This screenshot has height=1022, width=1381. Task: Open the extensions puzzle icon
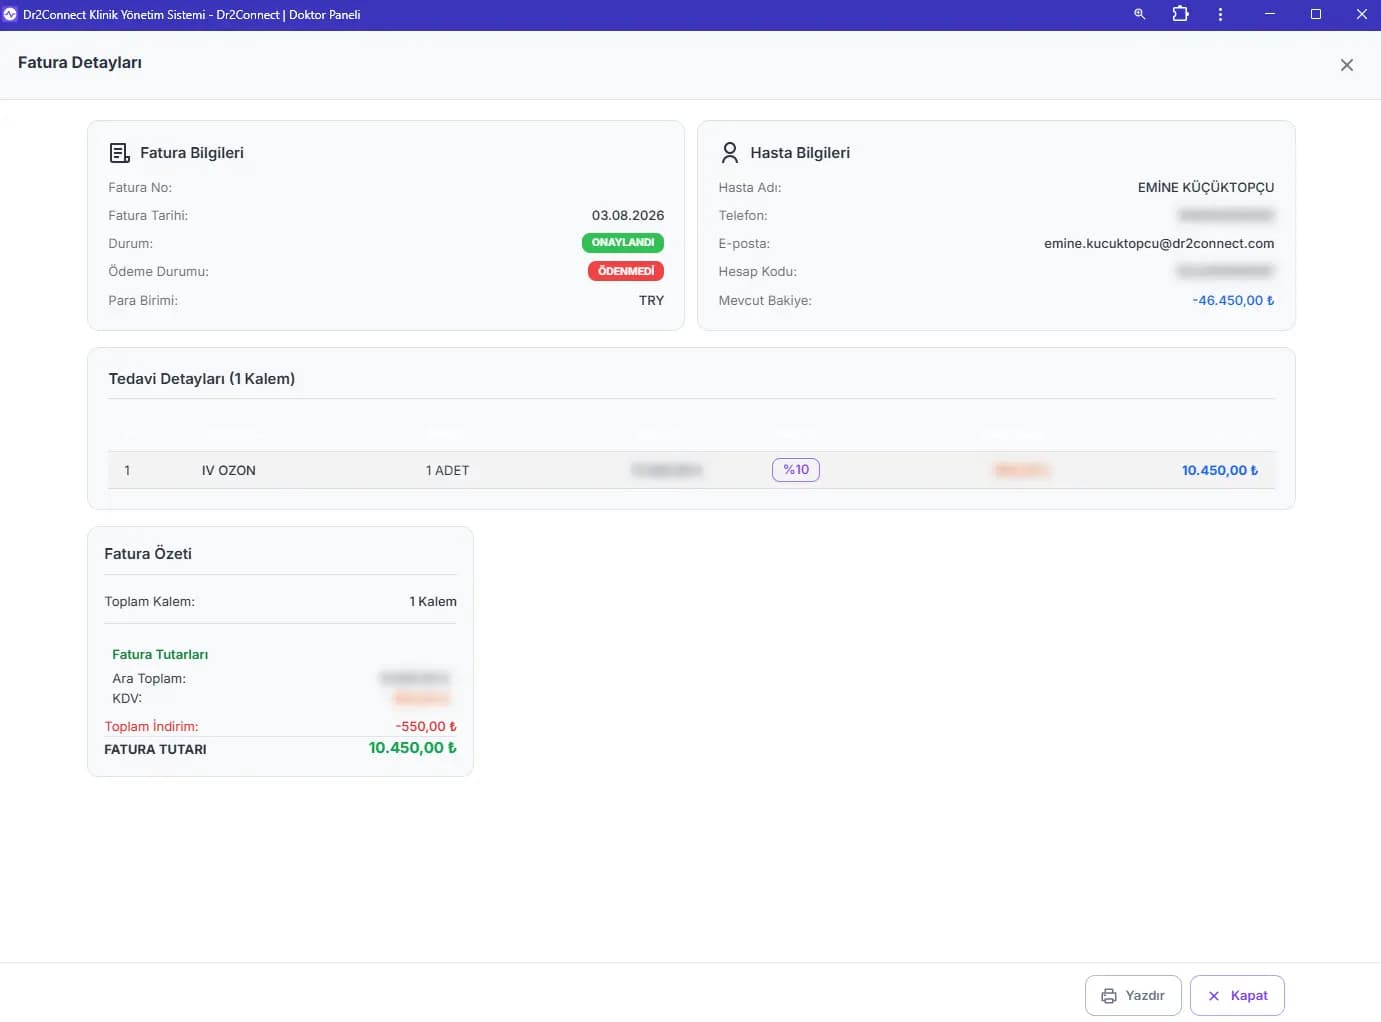point(1180,14)
